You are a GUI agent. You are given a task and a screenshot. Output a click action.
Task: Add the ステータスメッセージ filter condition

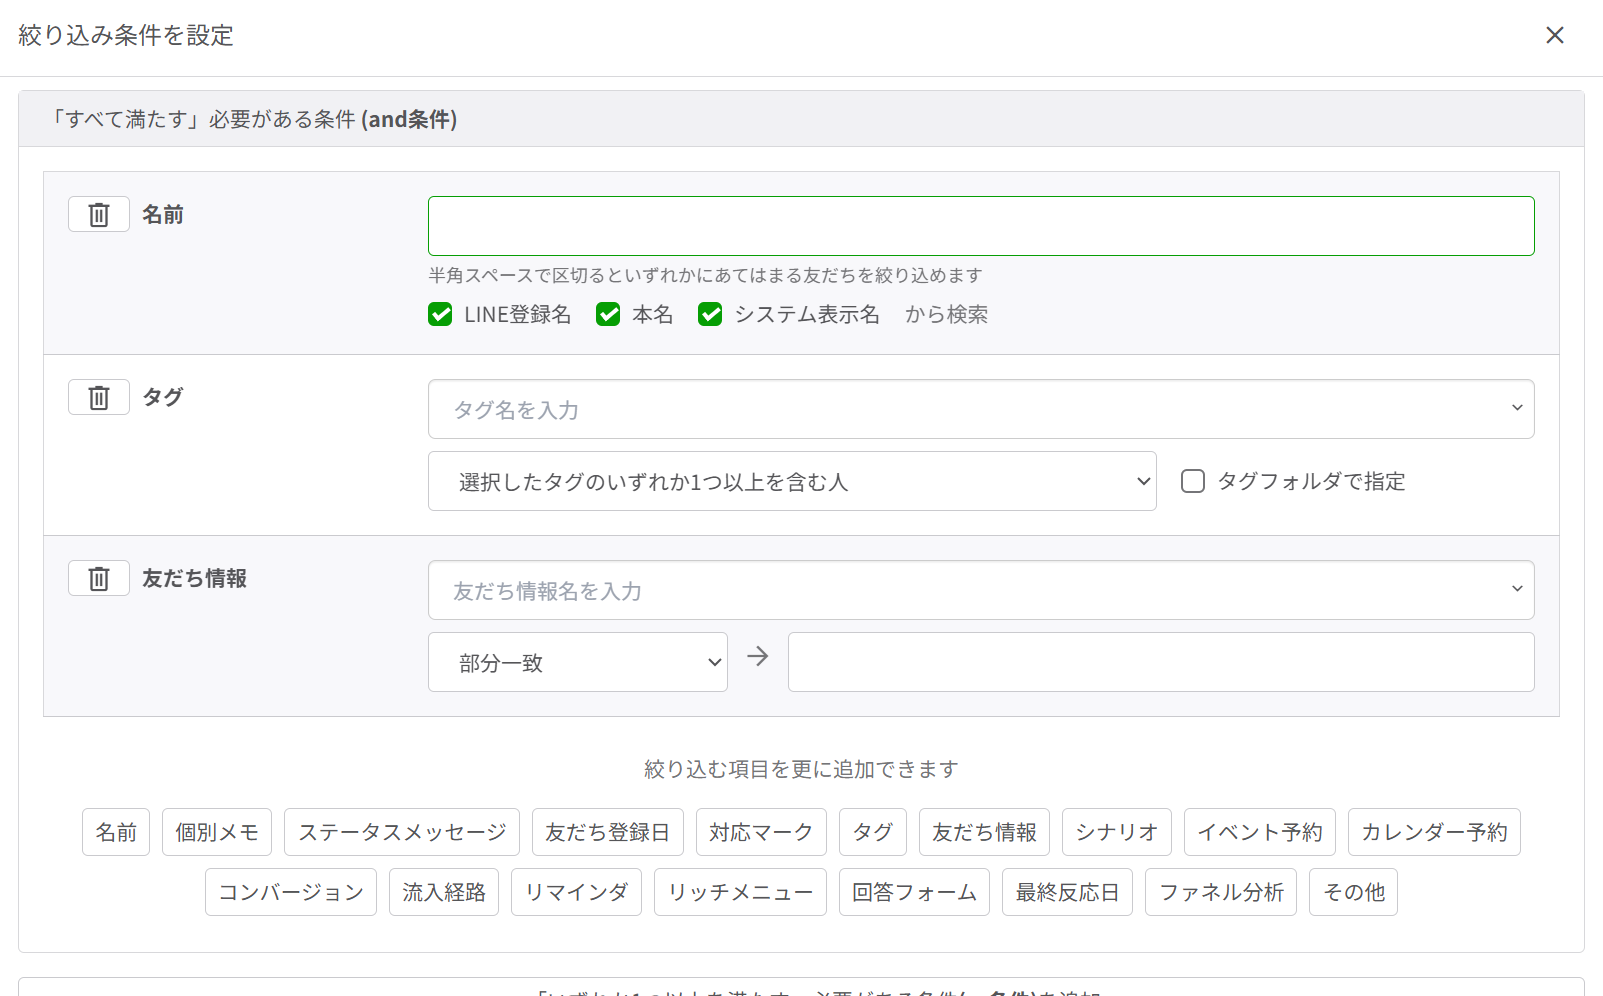pyautogui.click(x=402, y=833)
